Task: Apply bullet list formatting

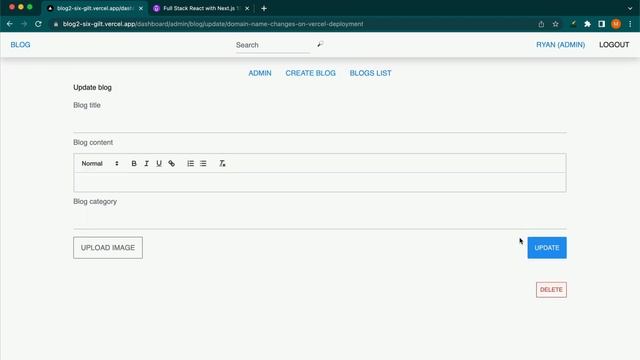Action: (203, 164)
